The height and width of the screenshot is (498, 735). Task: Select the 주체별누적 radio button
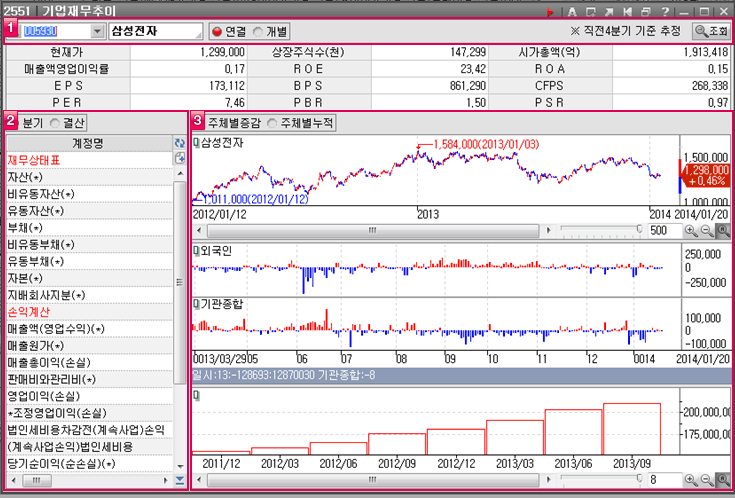[272, 123]
